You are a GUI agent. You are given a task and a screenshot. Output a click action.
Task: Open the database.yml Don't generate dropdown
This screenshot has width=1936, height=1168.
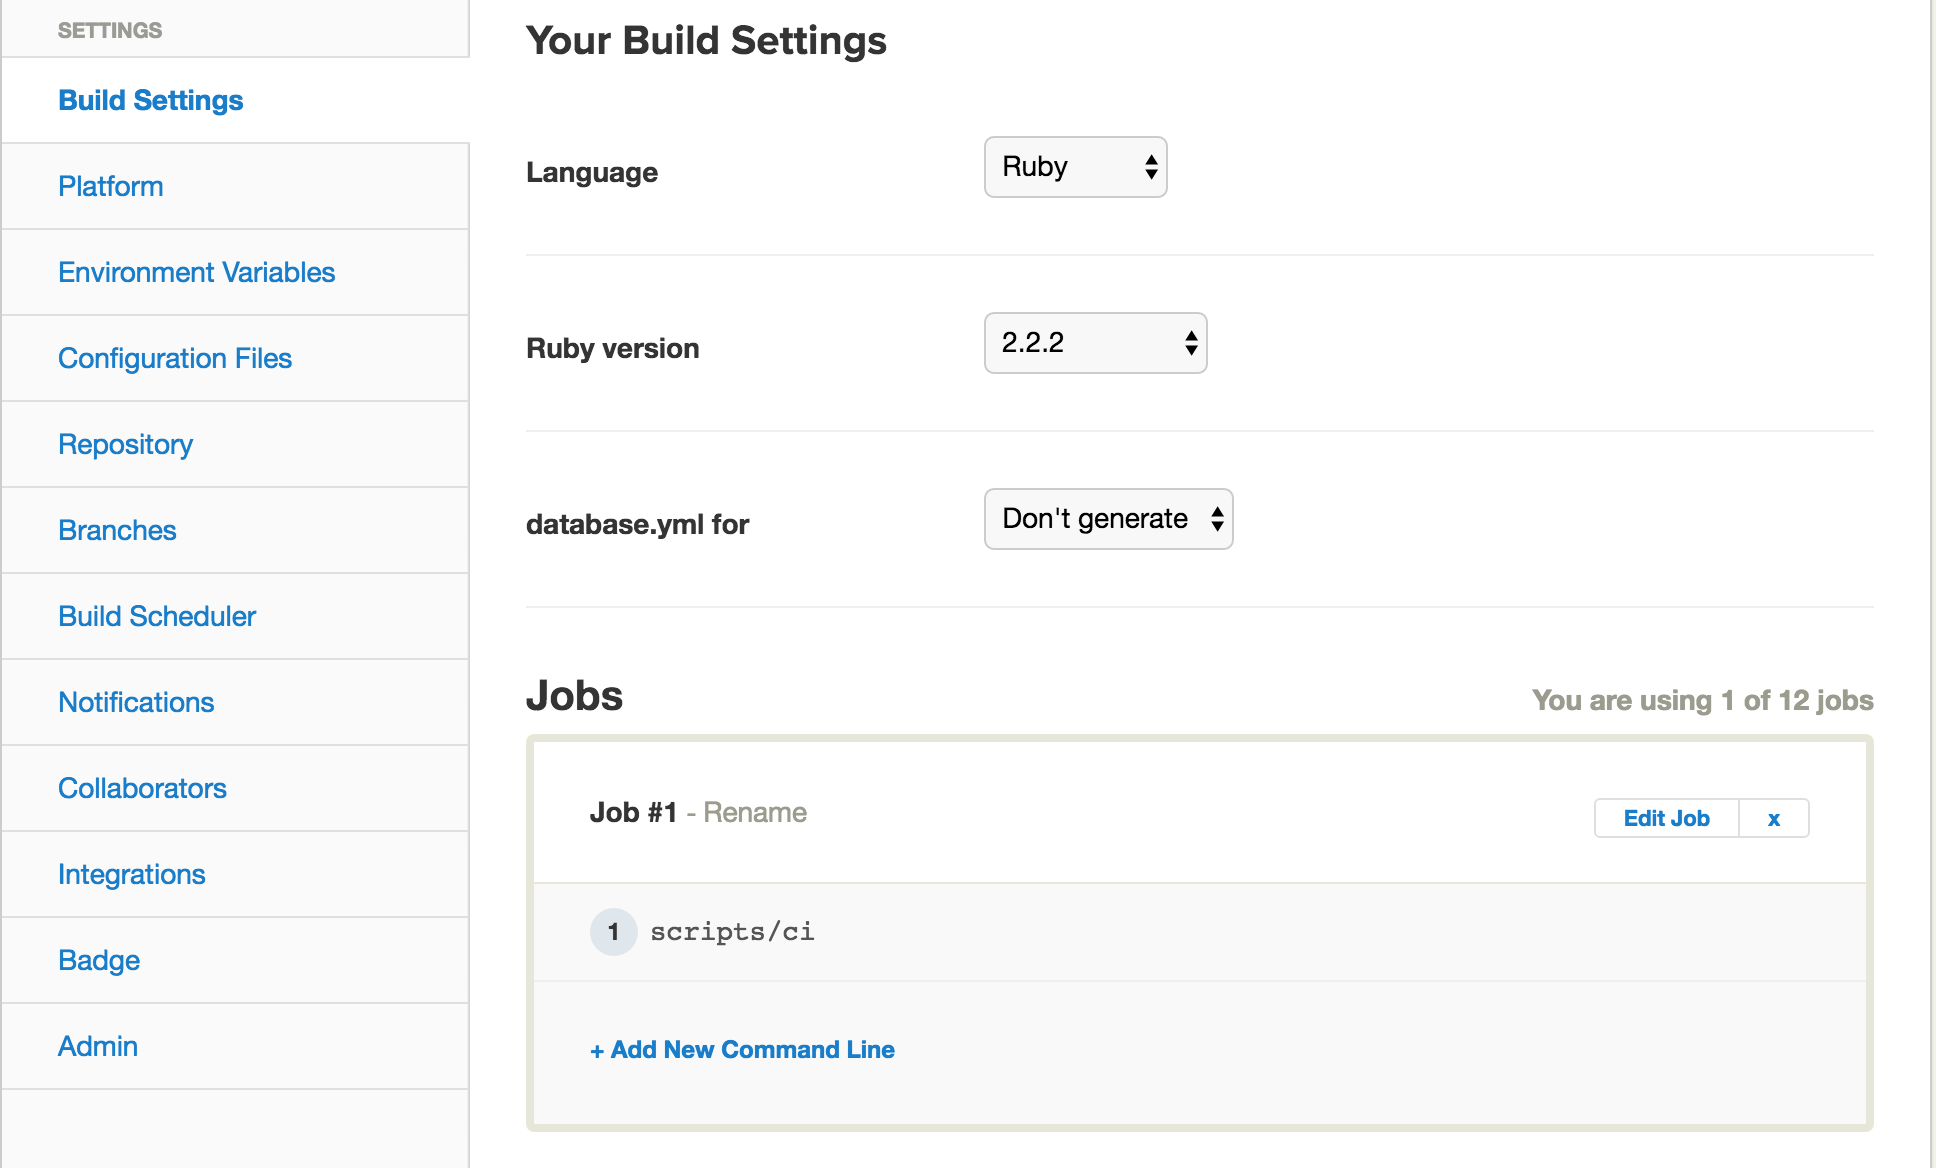coord(1108,519)
